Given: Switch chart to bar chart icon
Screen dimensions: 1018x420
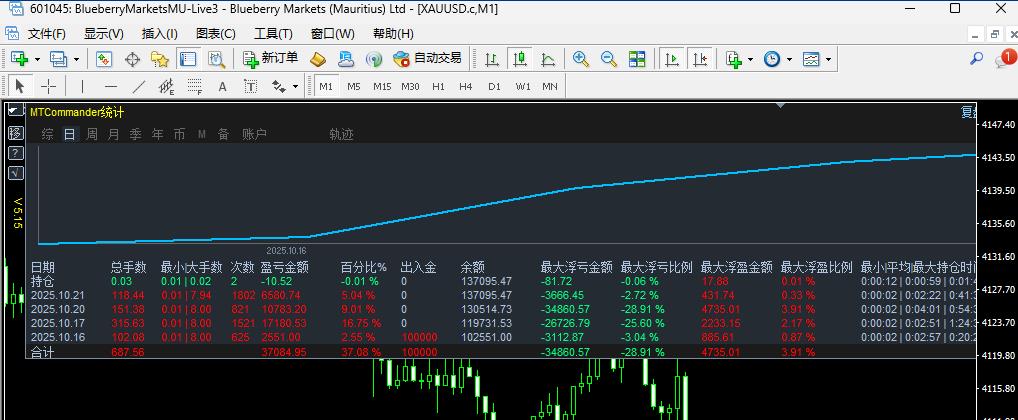Looking at the screenshot, I should coord(492,59).
